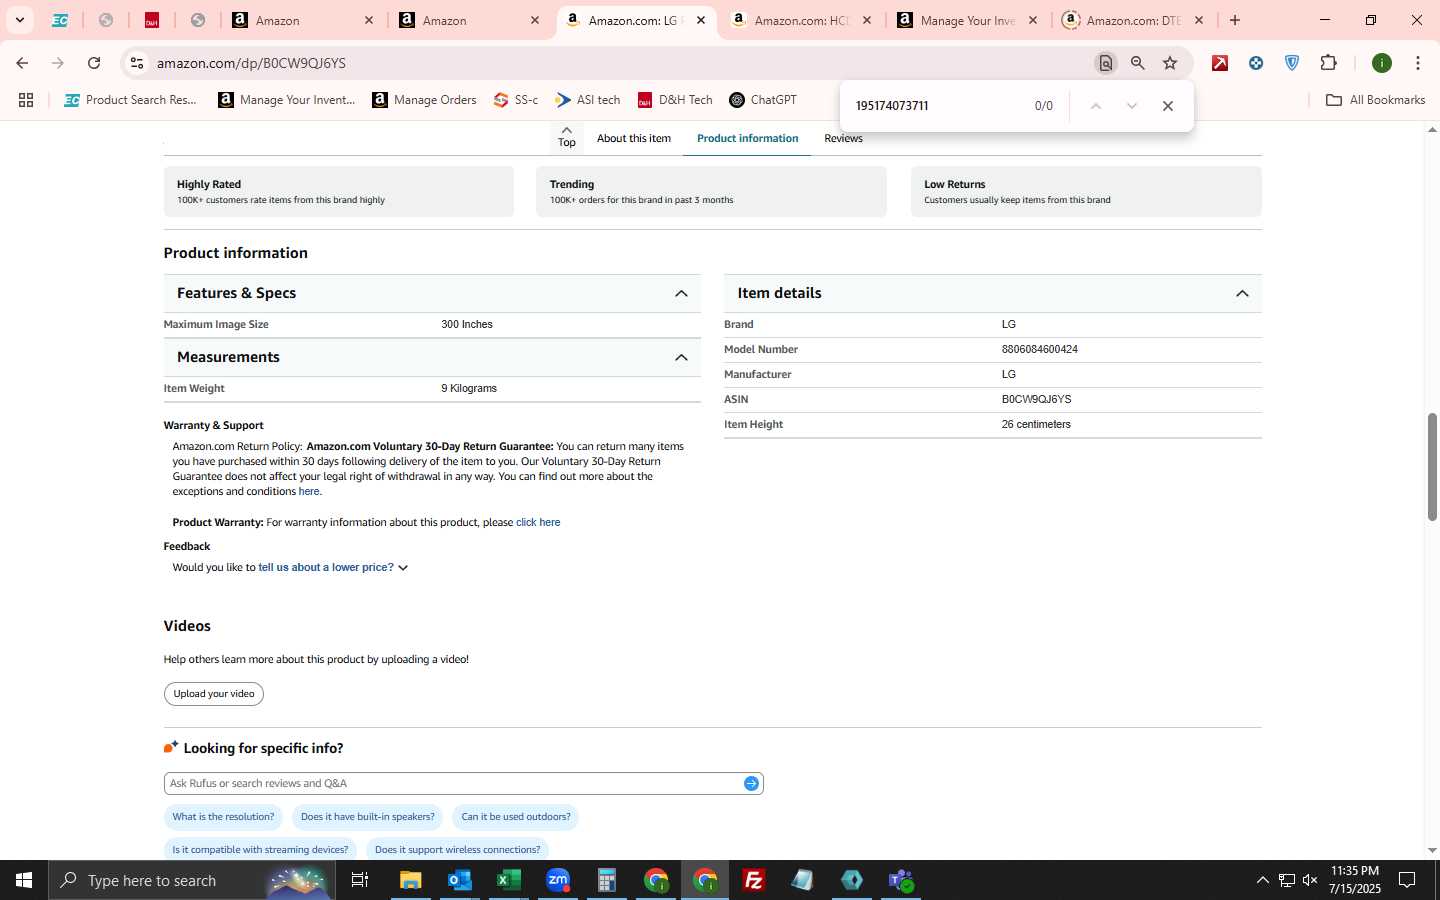Screen dimensions: 1440x900
Task: Select Product information tab
Action: pos(747,138)
